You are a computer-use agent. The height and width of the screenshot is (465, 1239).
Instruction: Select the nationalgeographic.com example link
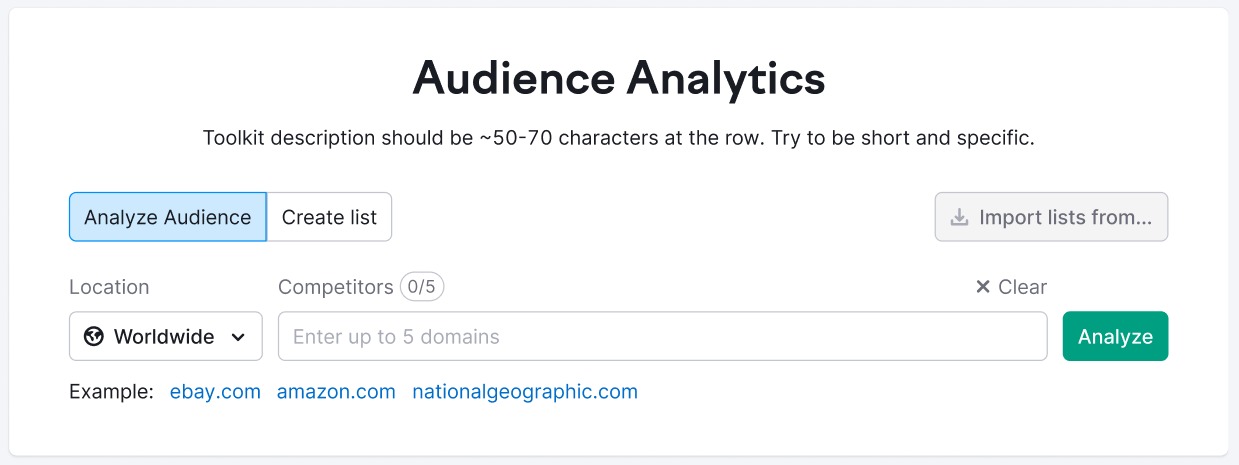(525, 392)
